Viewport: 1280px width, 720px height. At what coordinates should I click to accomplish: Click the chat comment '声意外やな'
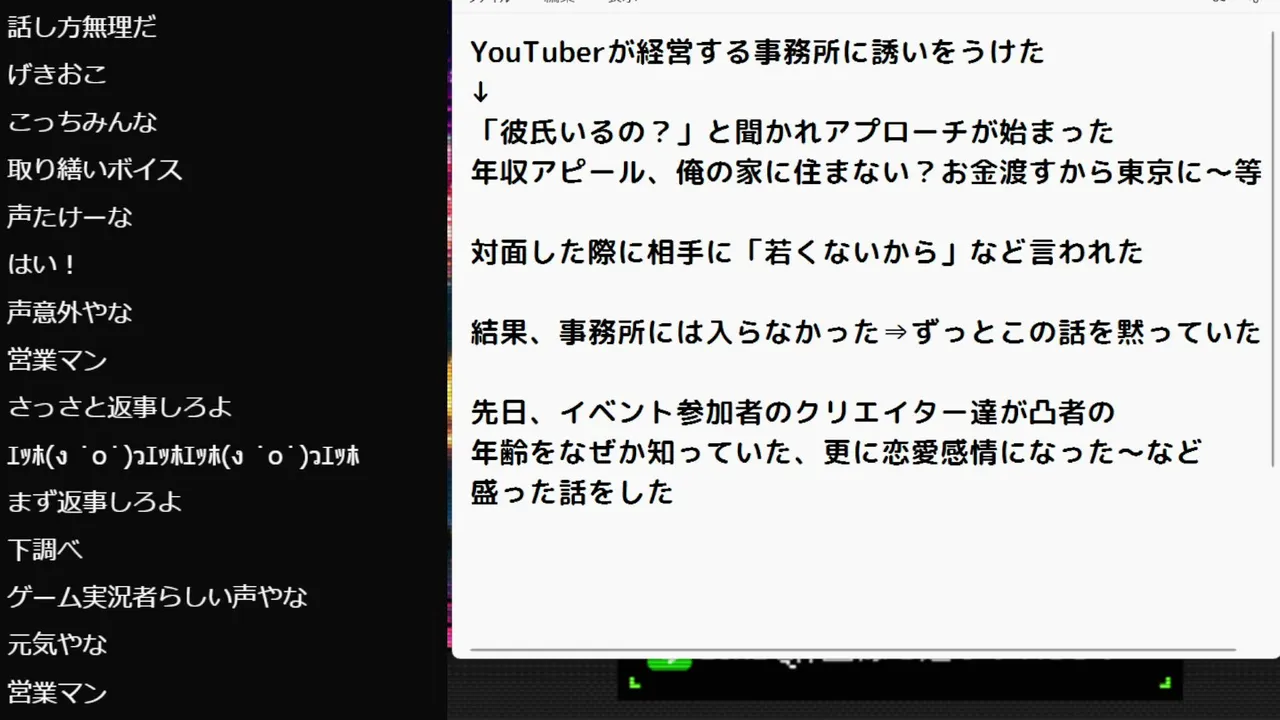pos(70,312)
